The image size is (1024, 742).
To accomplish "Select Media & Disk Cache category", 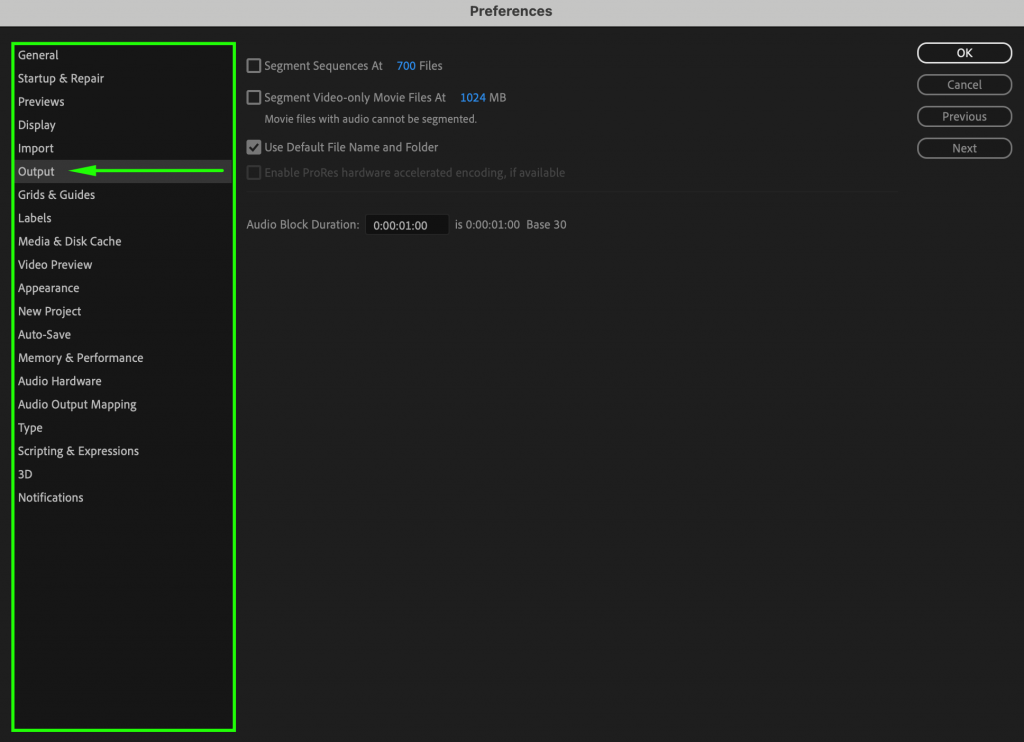I will pos(69,241).
